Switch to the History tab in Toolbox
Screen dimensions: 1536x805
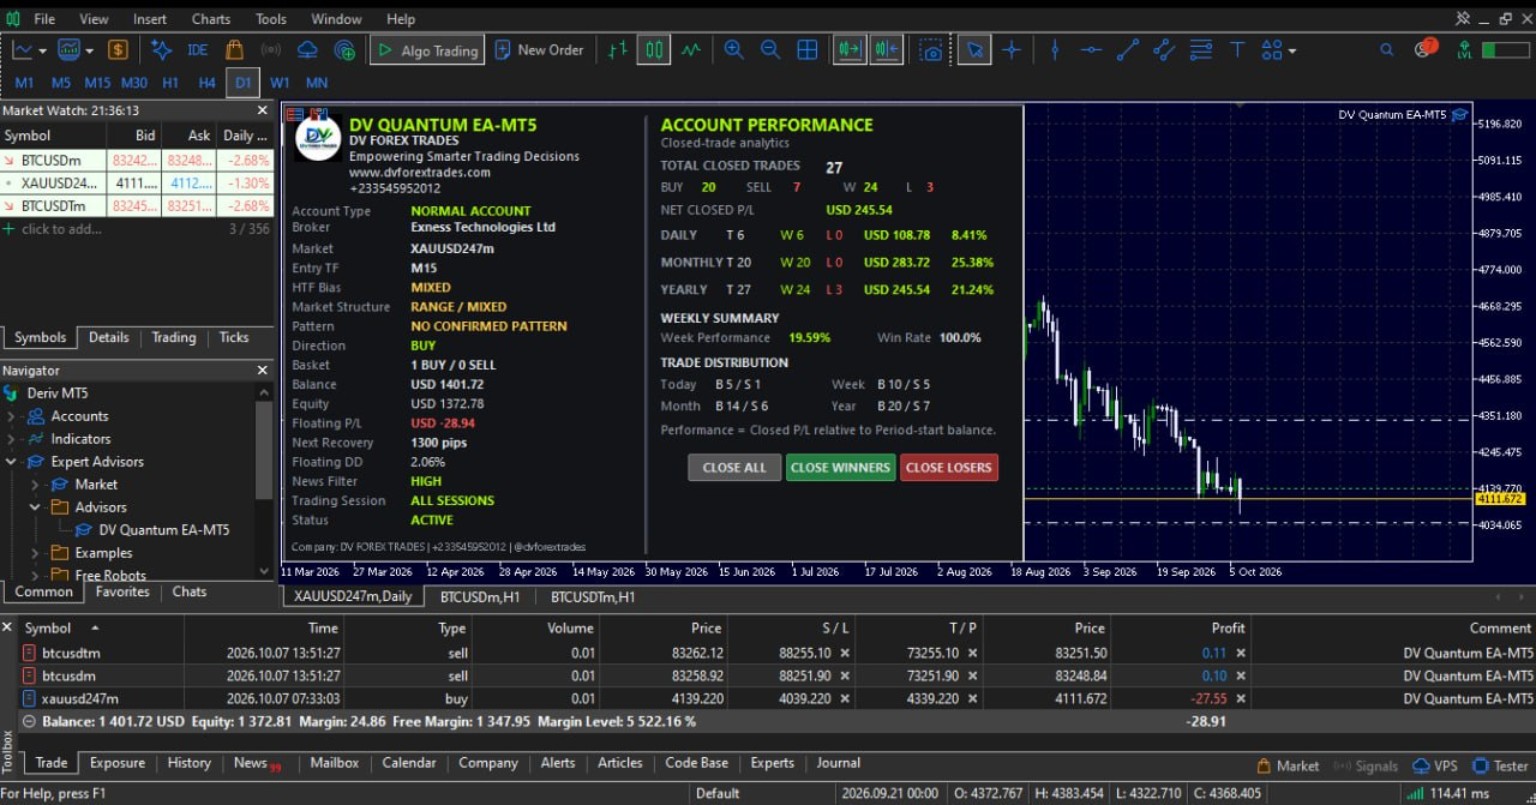[x=189, y=763]
